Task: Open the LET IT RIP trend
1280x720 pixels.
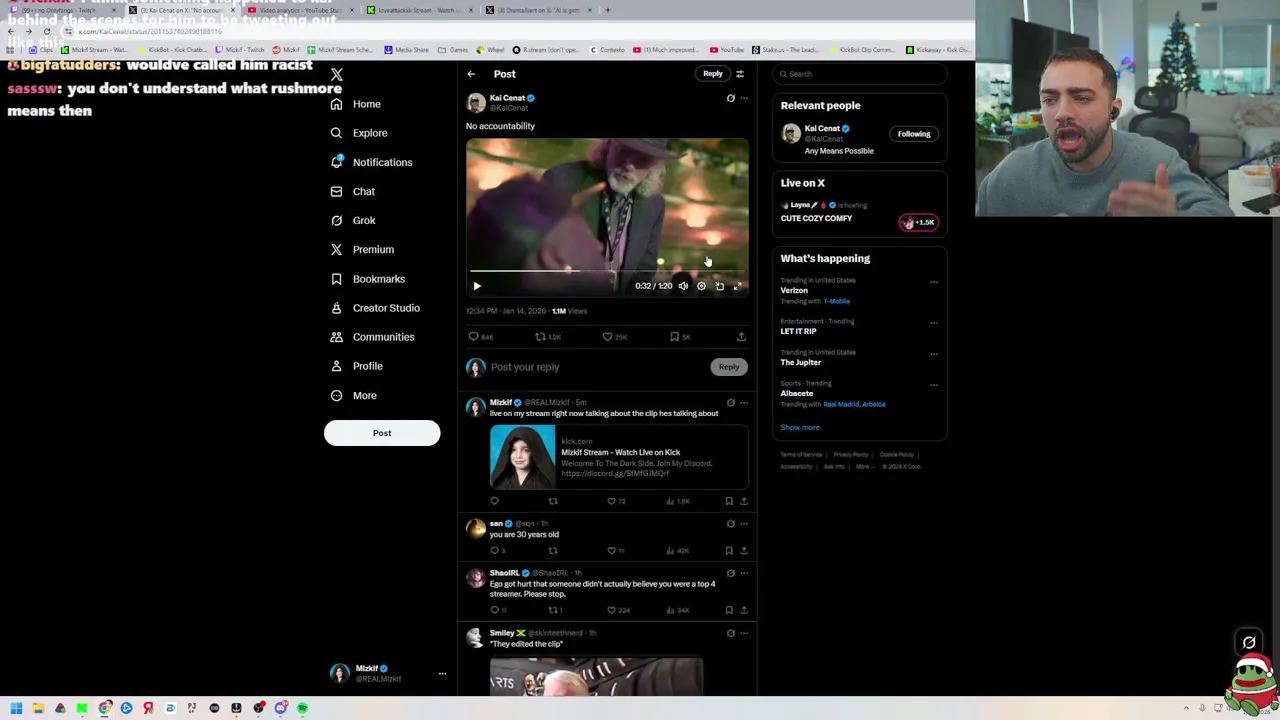Action: [x=798, y=331]
